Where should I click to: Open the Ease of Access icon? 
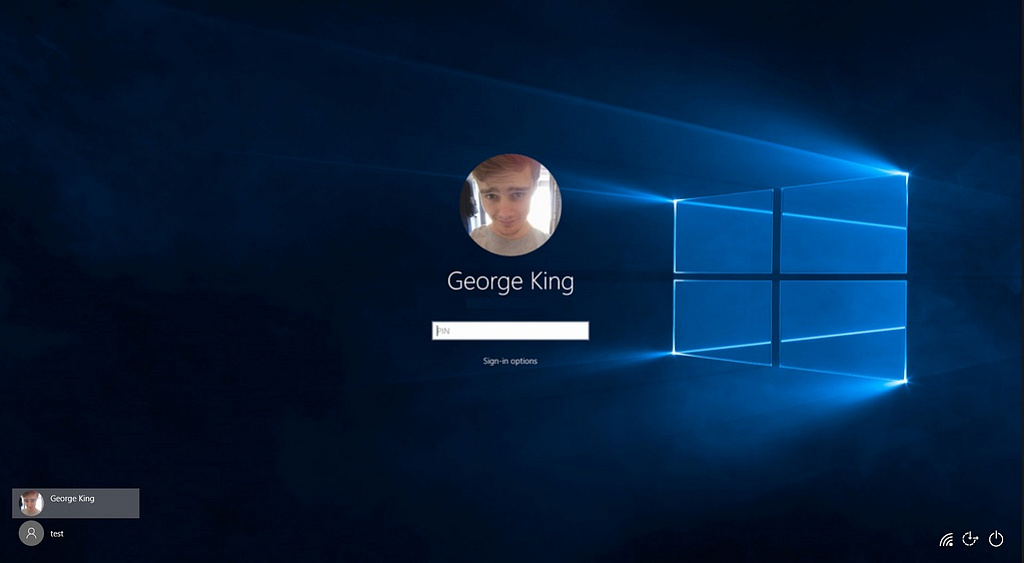[x=970, y=538]
